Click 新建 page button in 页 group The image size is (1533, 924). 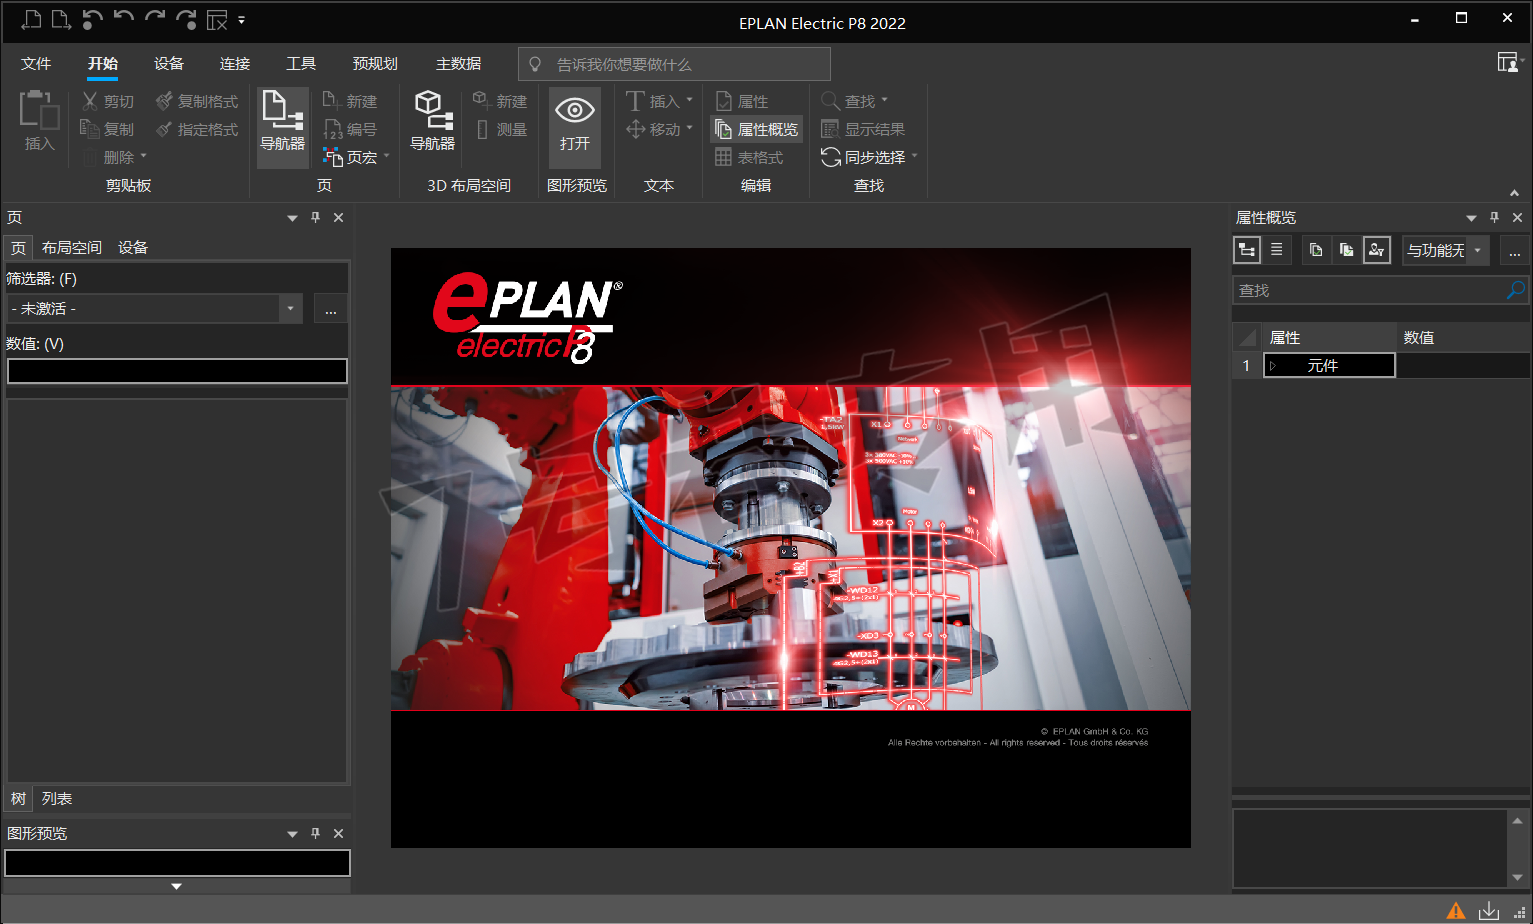pyautogui.click(x=350, y=101)
